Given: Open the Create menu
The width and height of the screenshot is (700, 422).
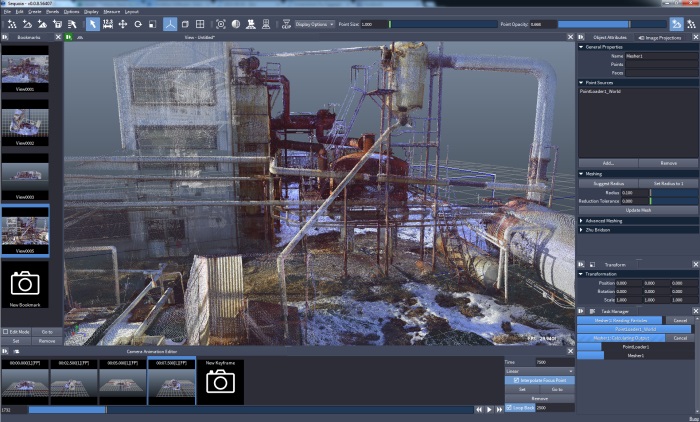Looking at the screenshot, I should click(x=34, y=11).
